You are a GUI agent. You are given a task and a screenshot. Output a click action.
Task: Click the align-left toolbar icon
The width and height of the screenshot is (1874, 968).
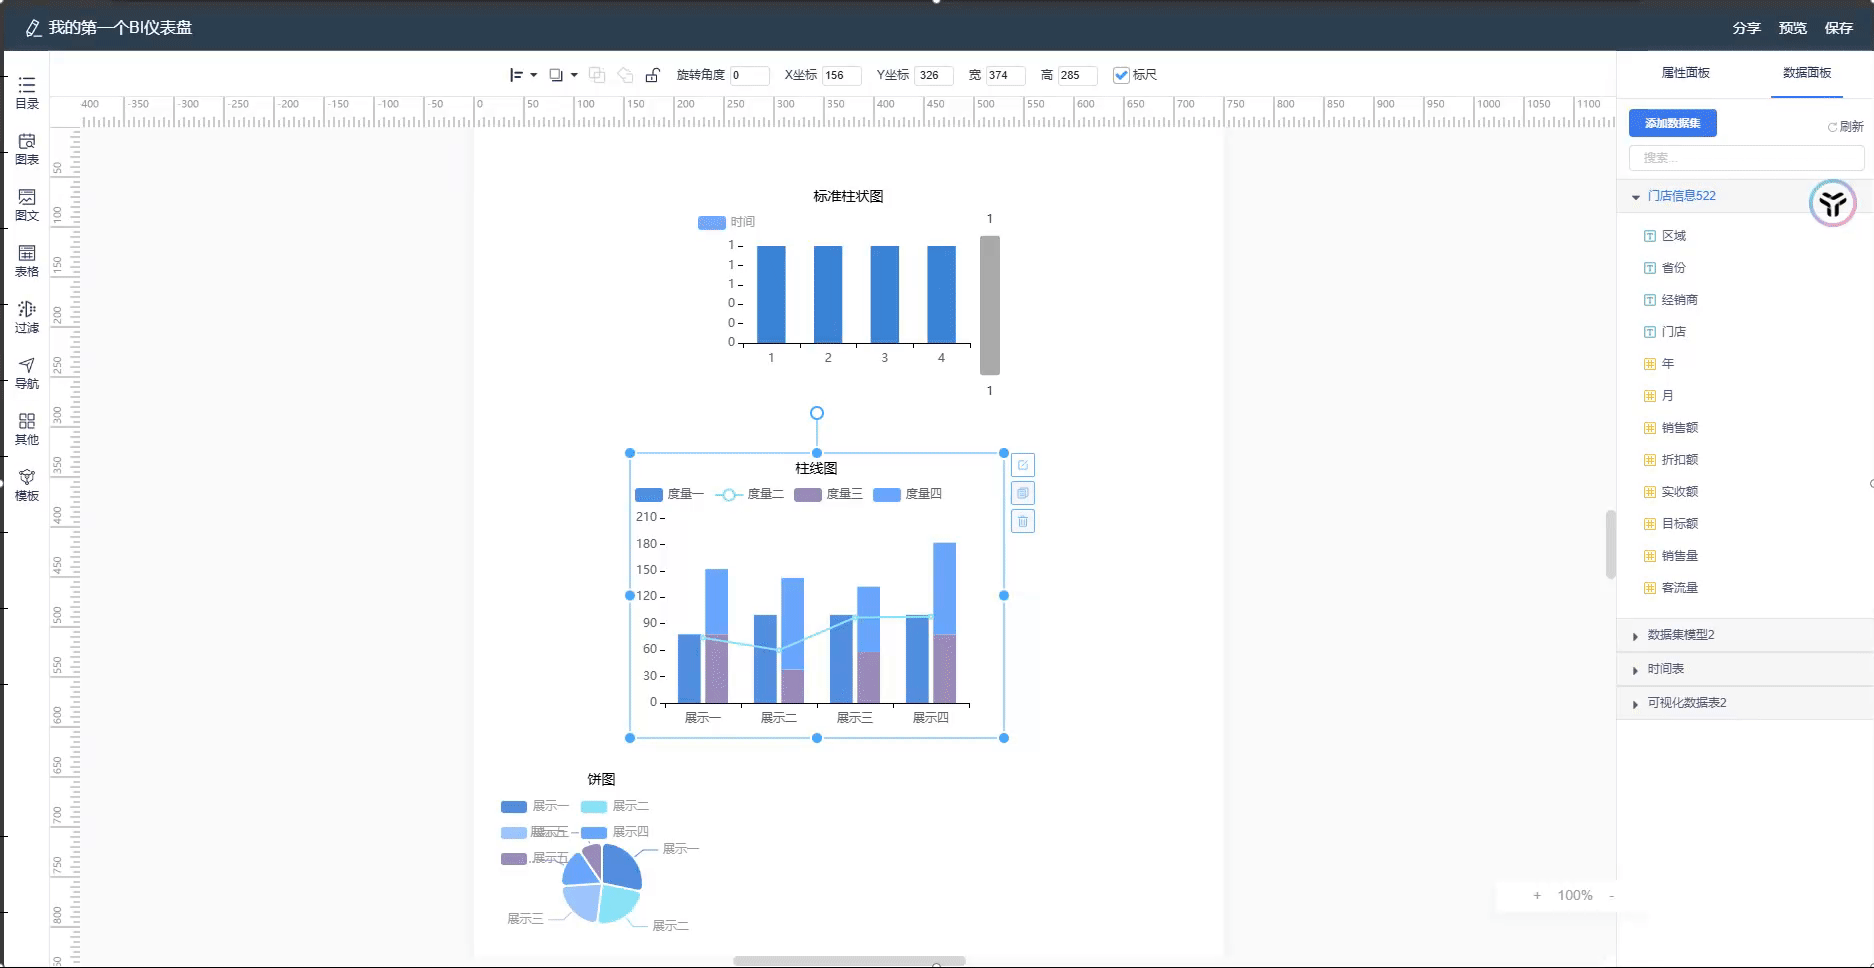coord(516,75)
